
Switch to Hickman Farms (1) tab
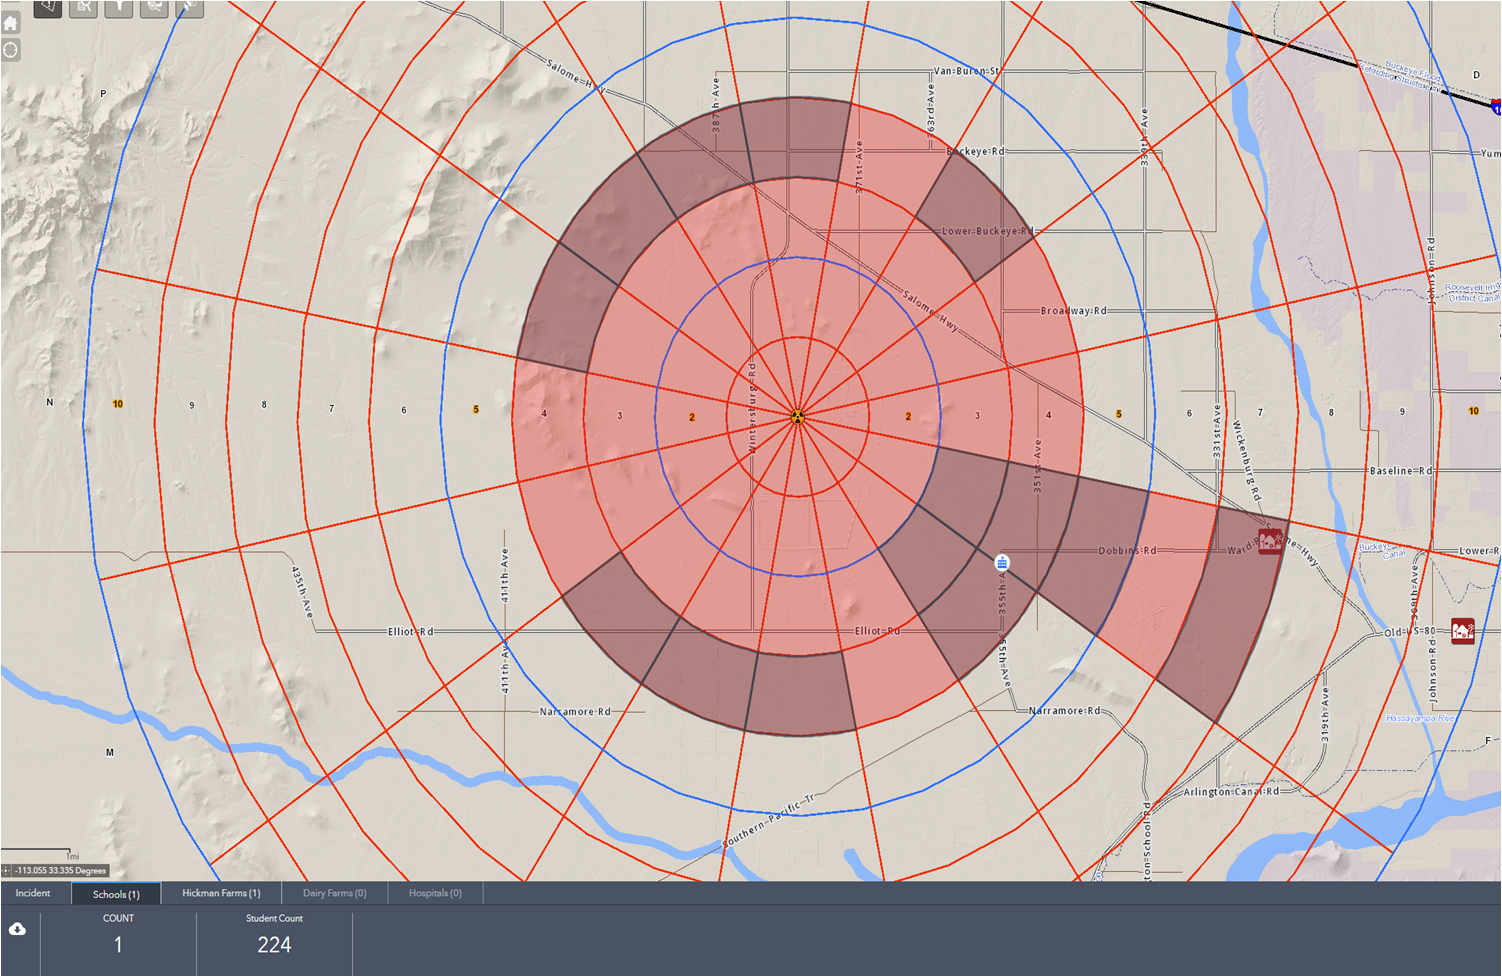221,893
